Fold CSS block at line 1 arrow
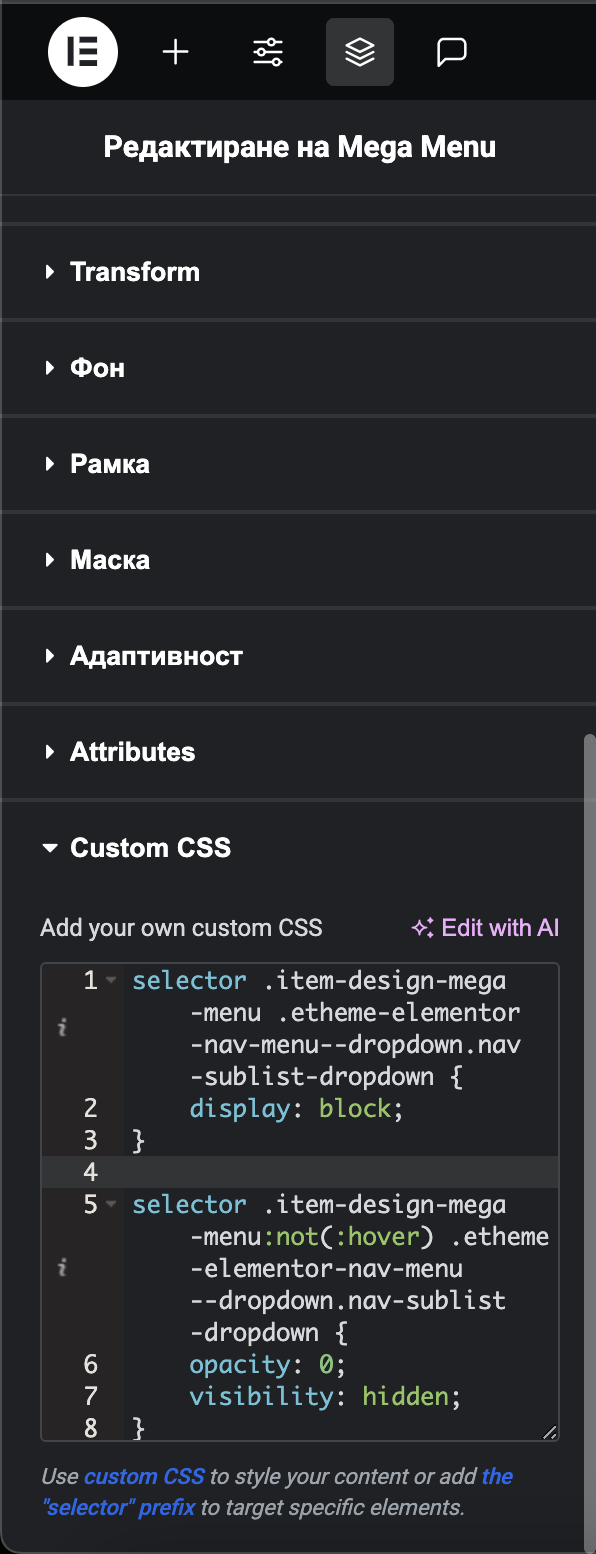This screenshot has height=1554, width=596. [x=111, y=980]
